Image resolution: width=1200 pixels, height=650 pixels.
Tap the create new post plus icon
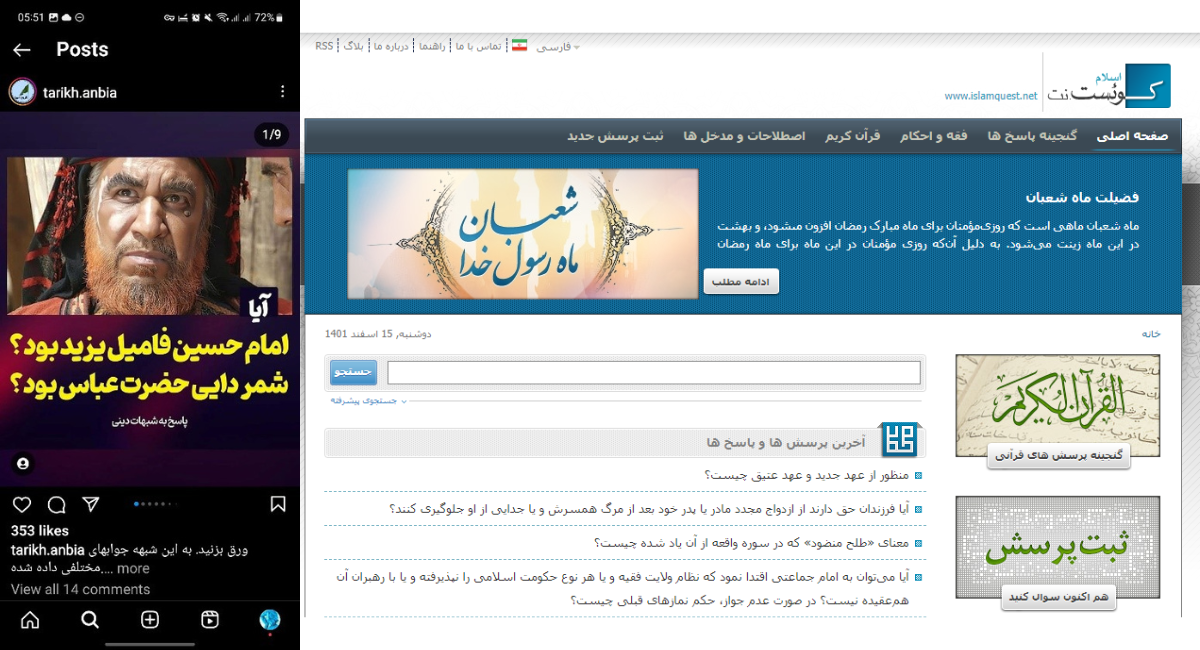coord(150,620)
